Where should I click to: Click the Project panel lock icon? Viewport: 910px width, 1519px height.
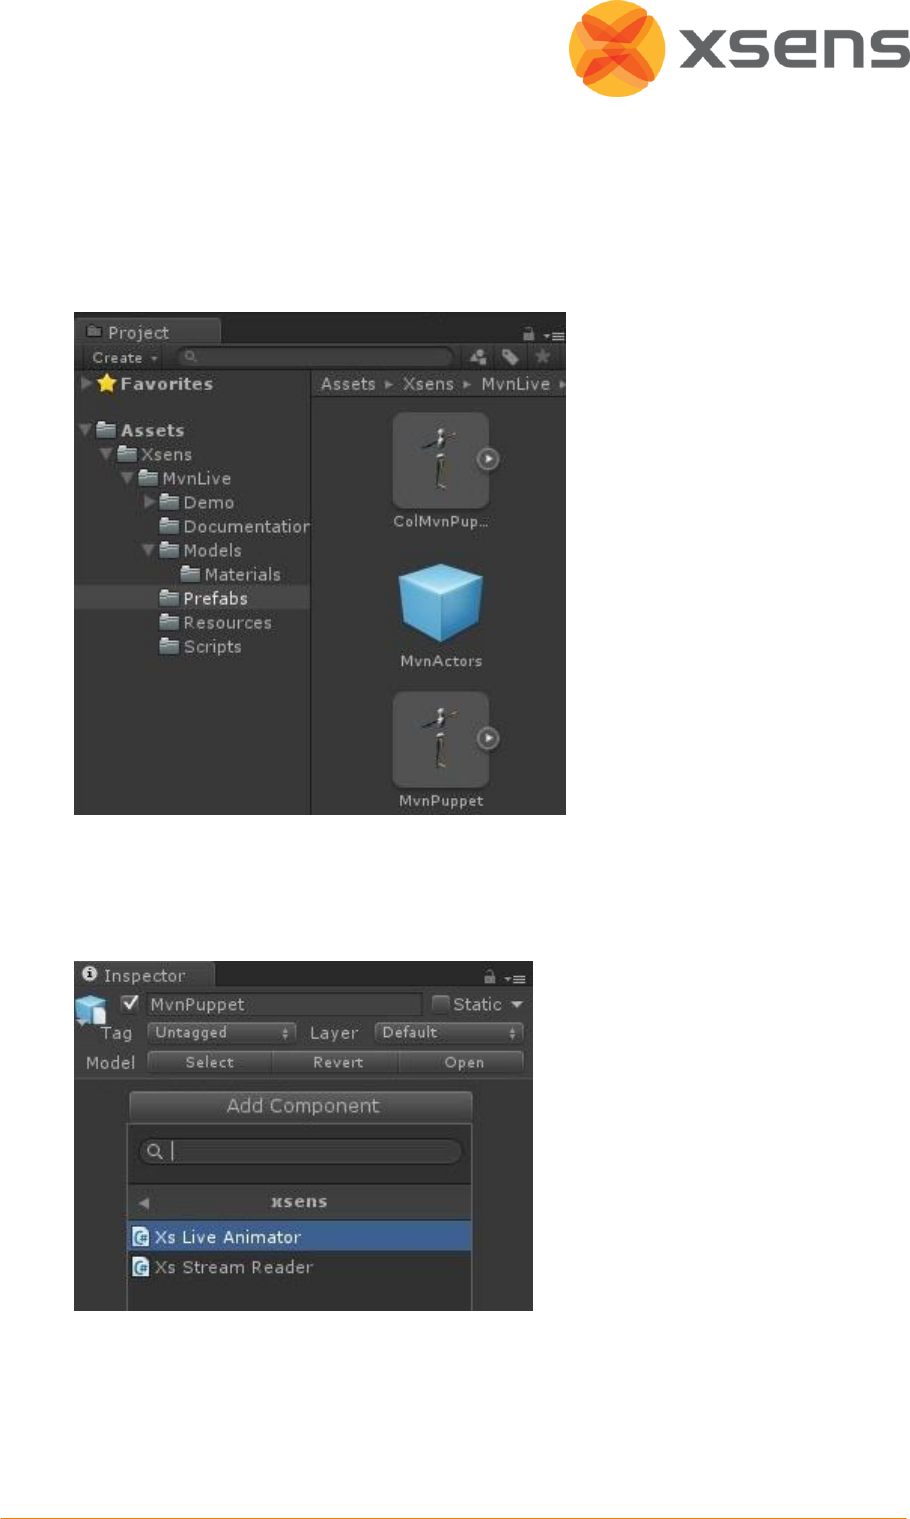pos(529,334)
